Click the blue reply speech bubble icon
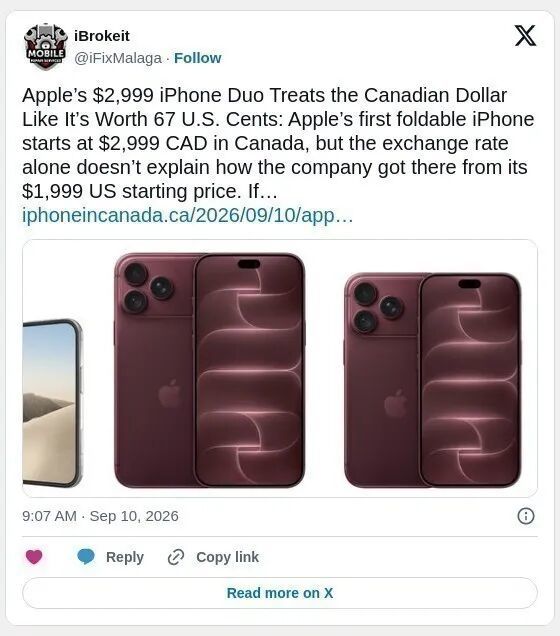560x636 pixels. tap(86, 556)
